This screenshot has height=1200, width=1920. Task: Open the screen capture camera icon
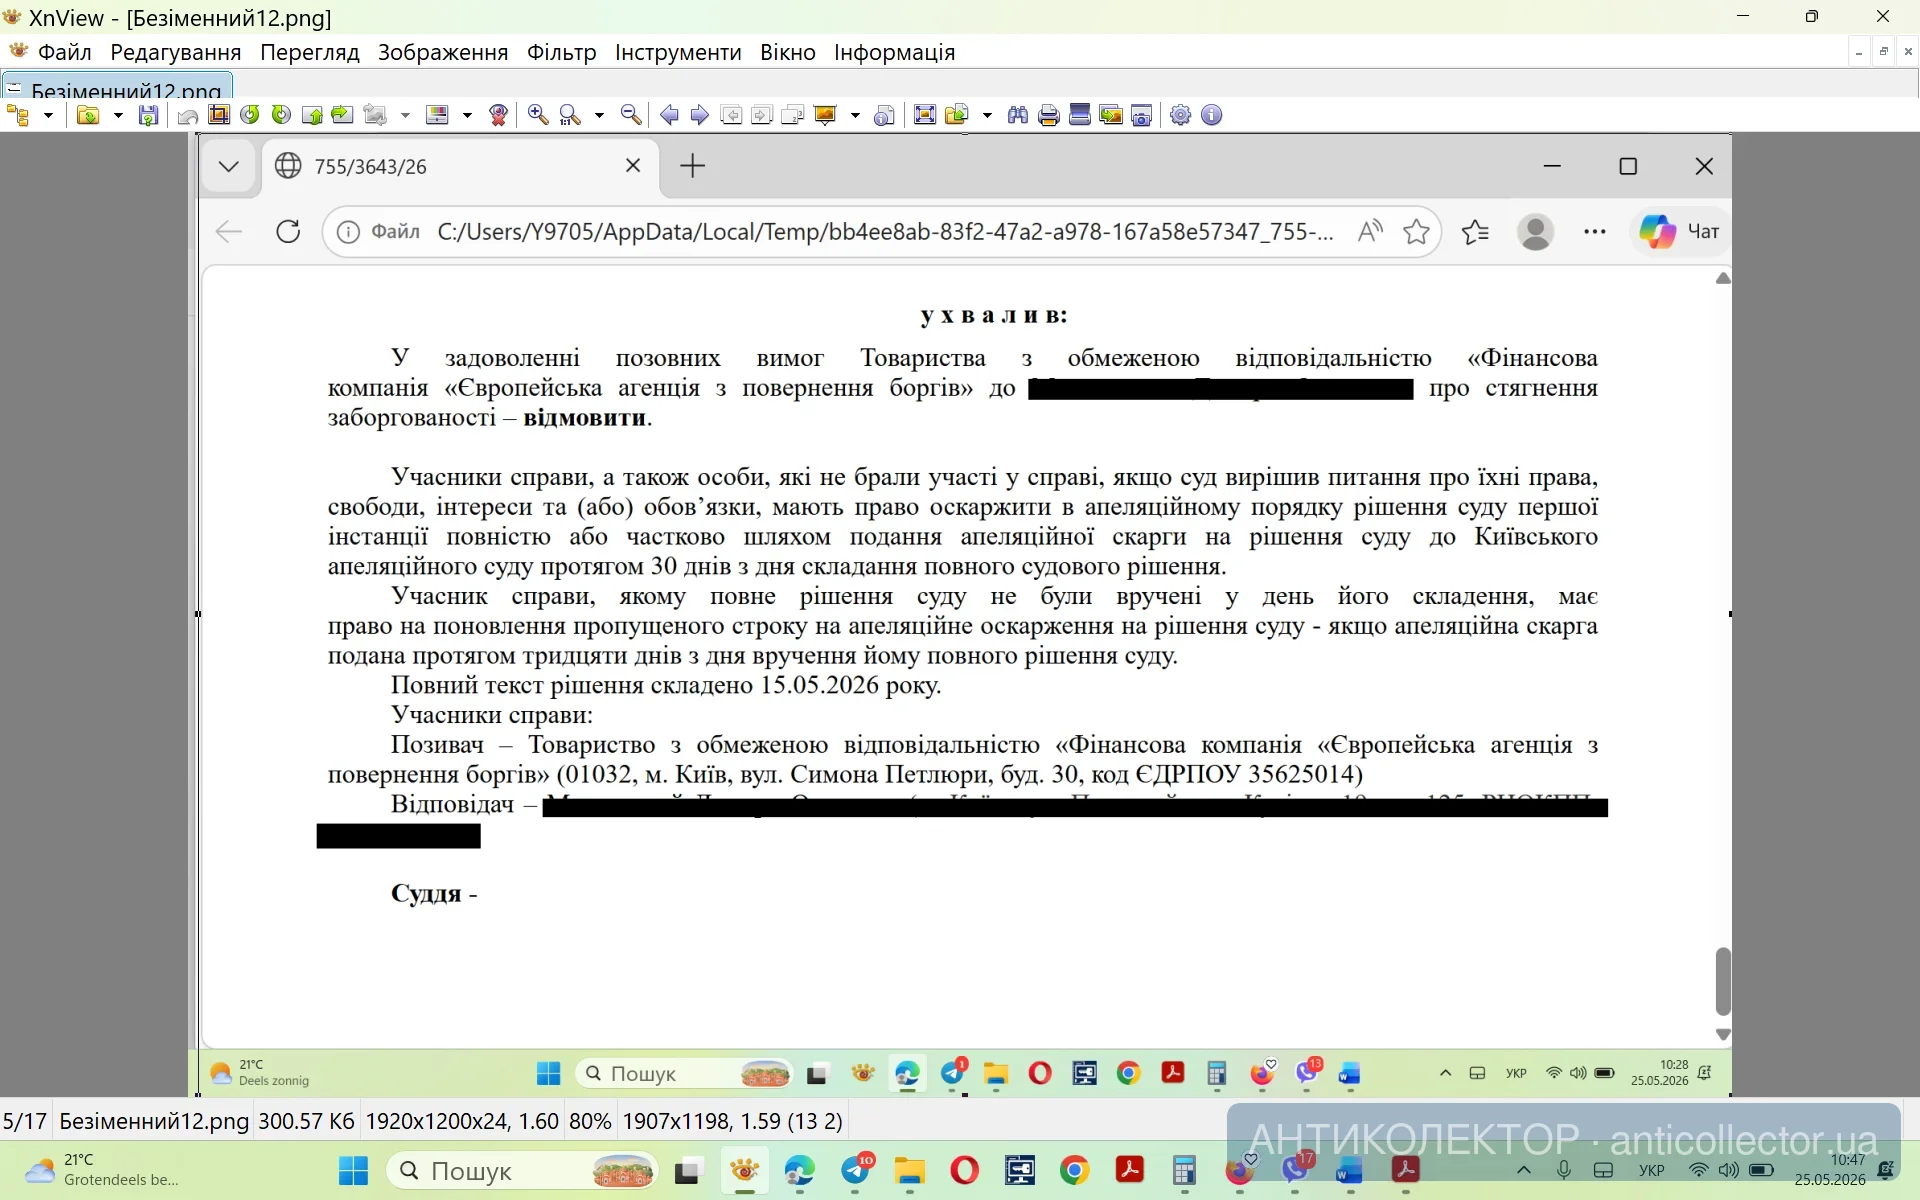coord(1142,115)
